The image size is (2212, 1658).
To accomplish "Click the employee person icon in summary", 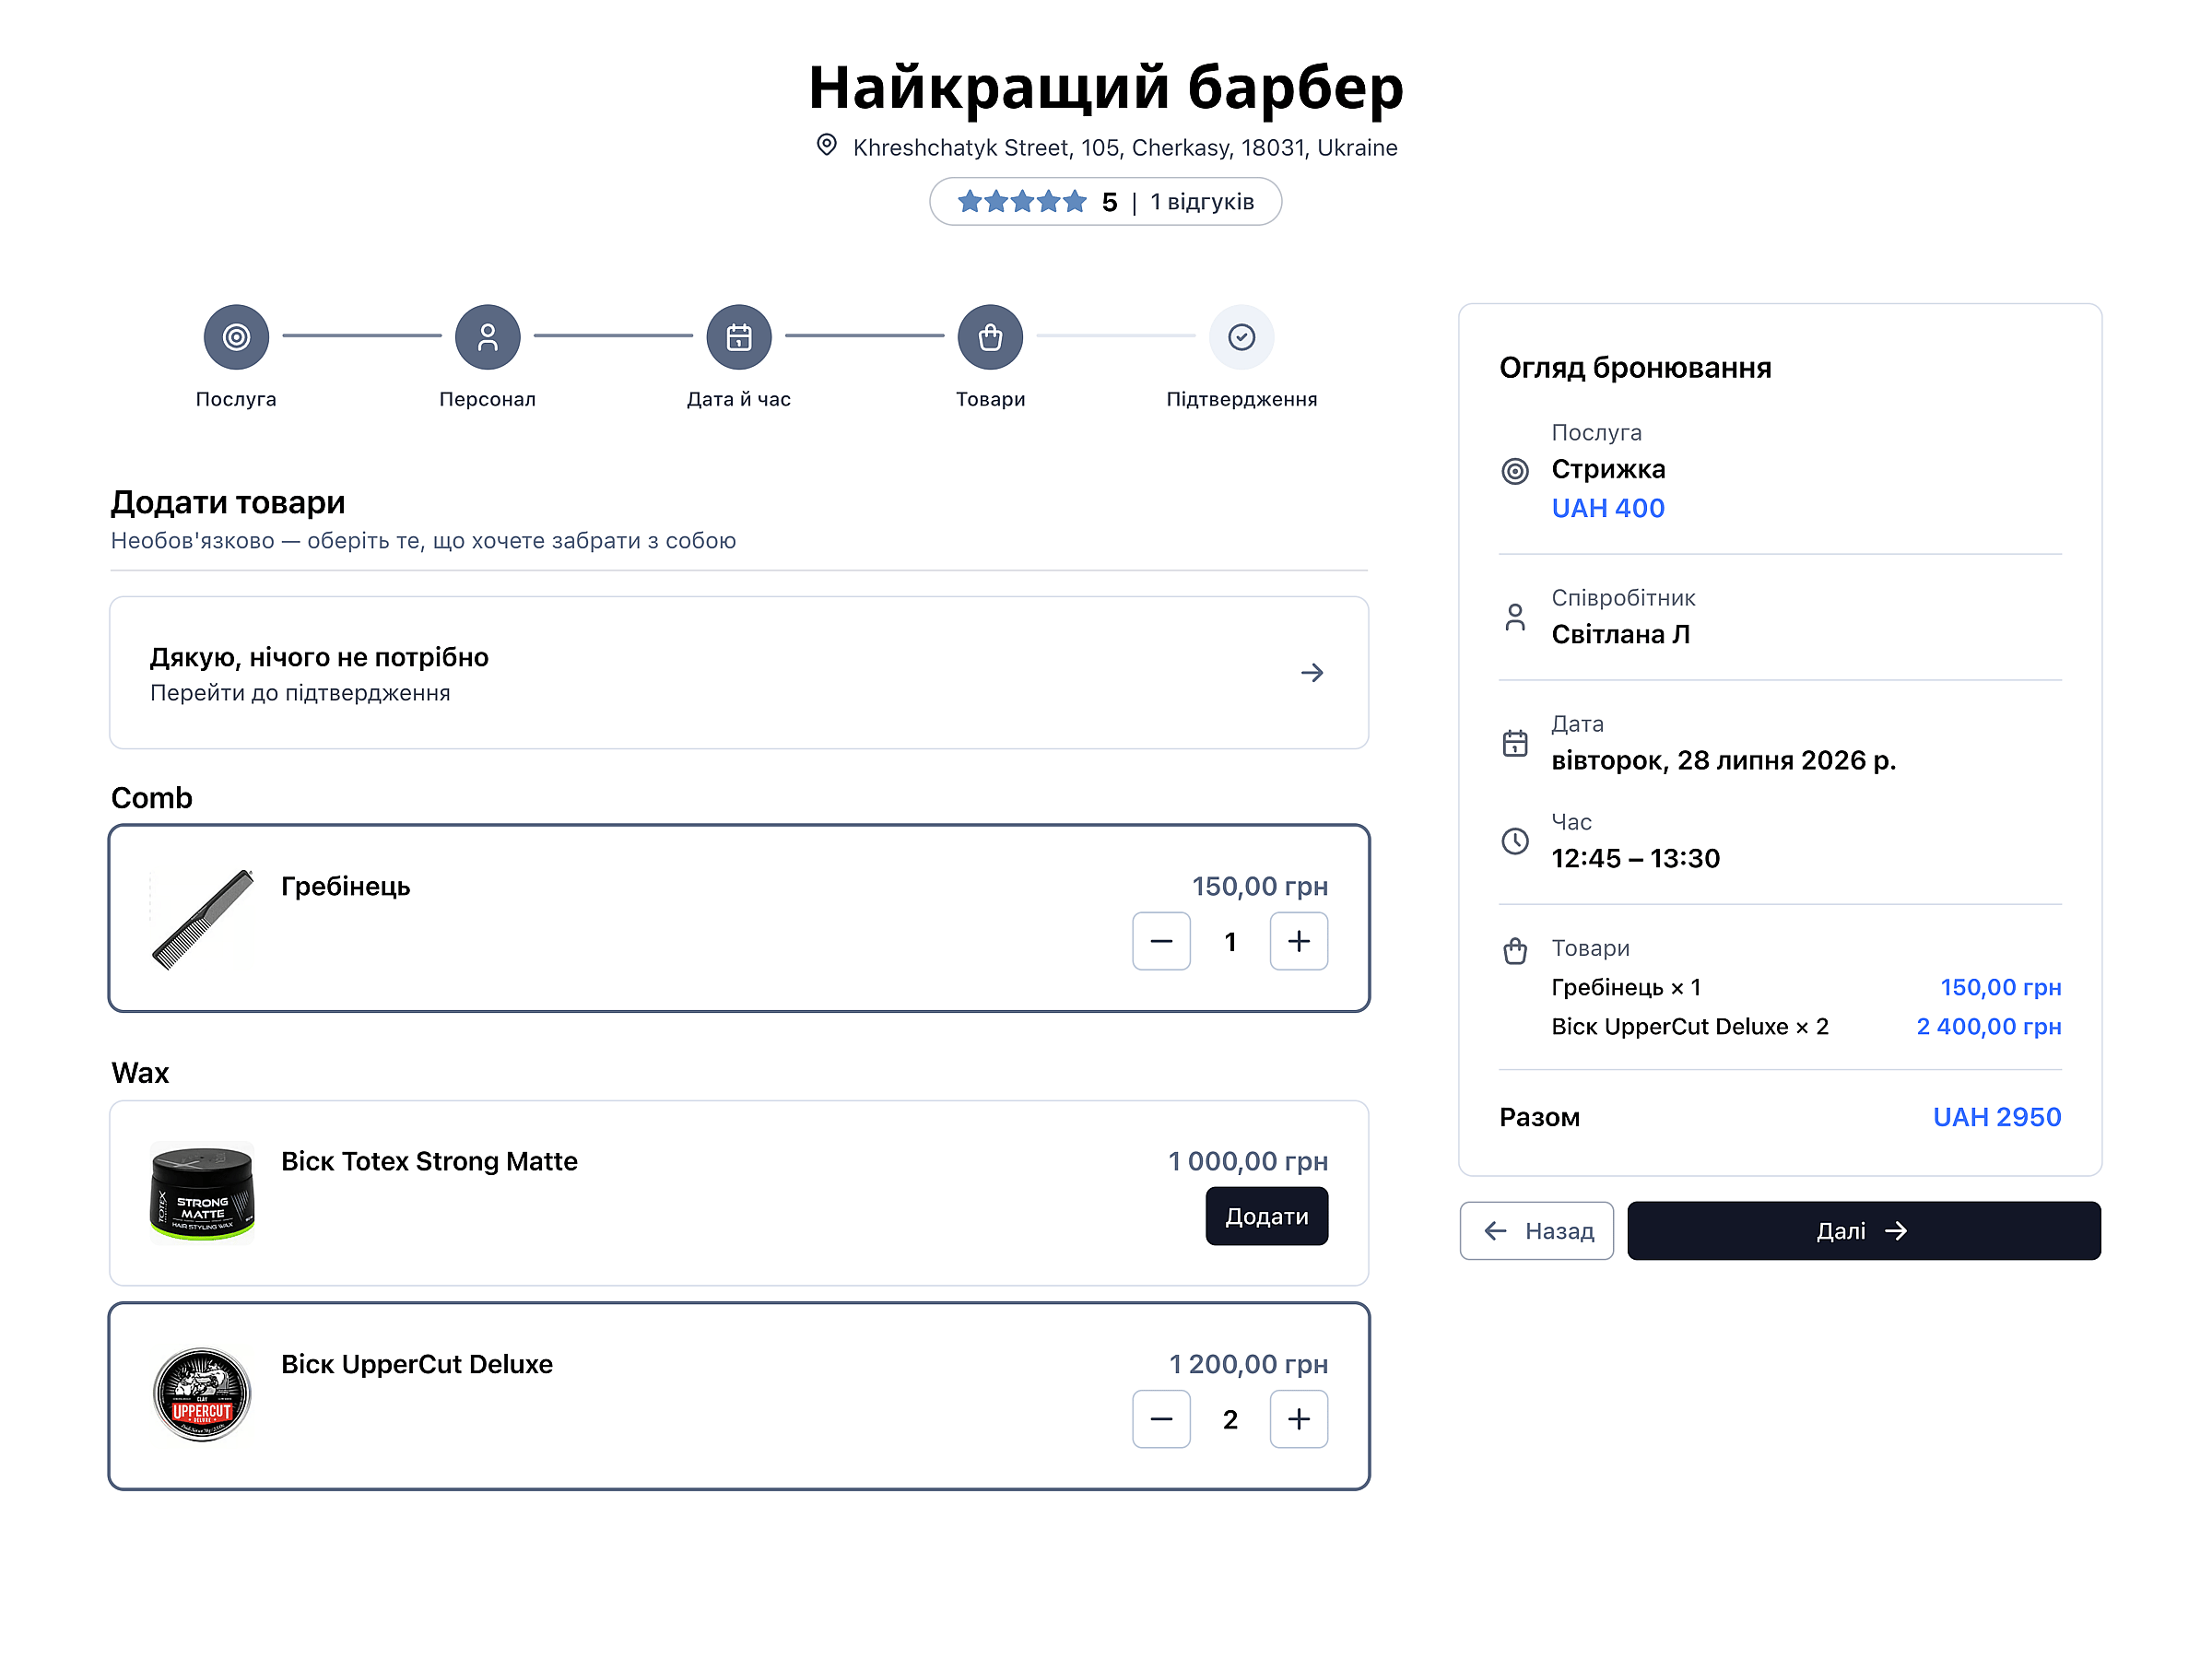I will [x=1515, y=617].
